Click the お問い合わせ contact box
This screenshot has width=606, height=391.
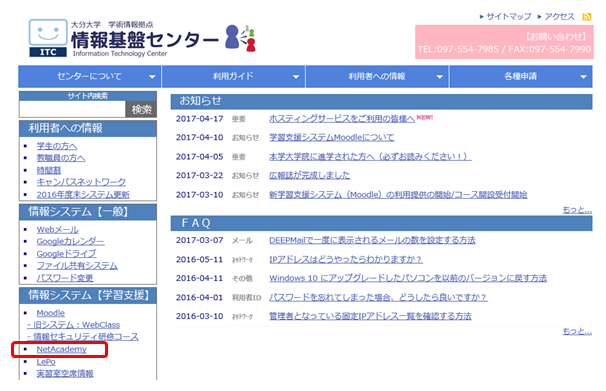[504, 42]
